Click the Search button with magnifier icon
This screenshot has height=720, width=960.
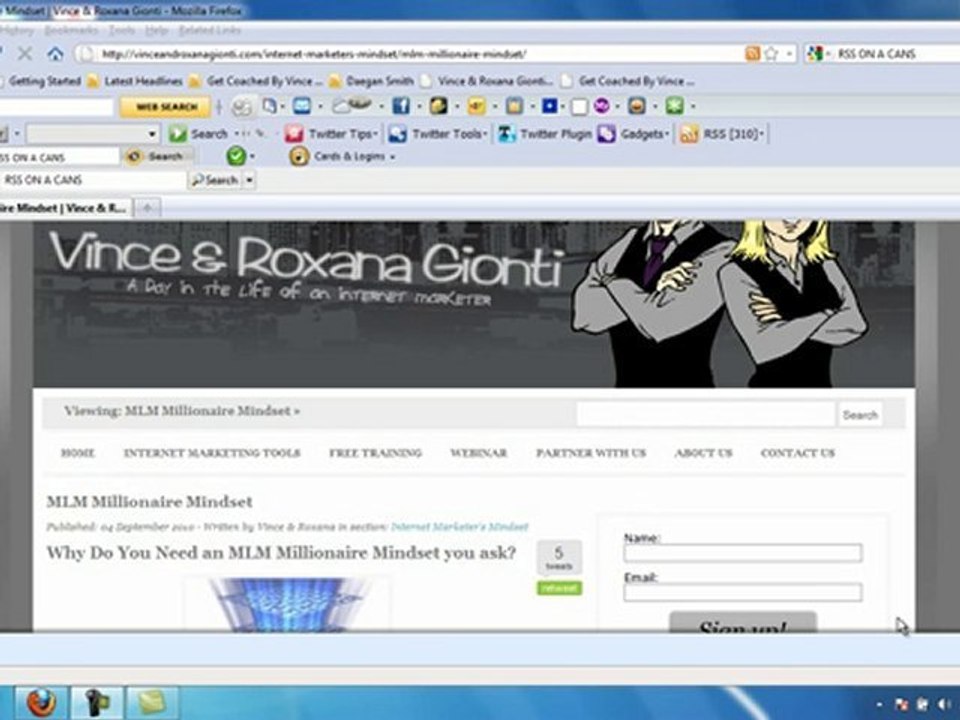click(x=215, y=180)
